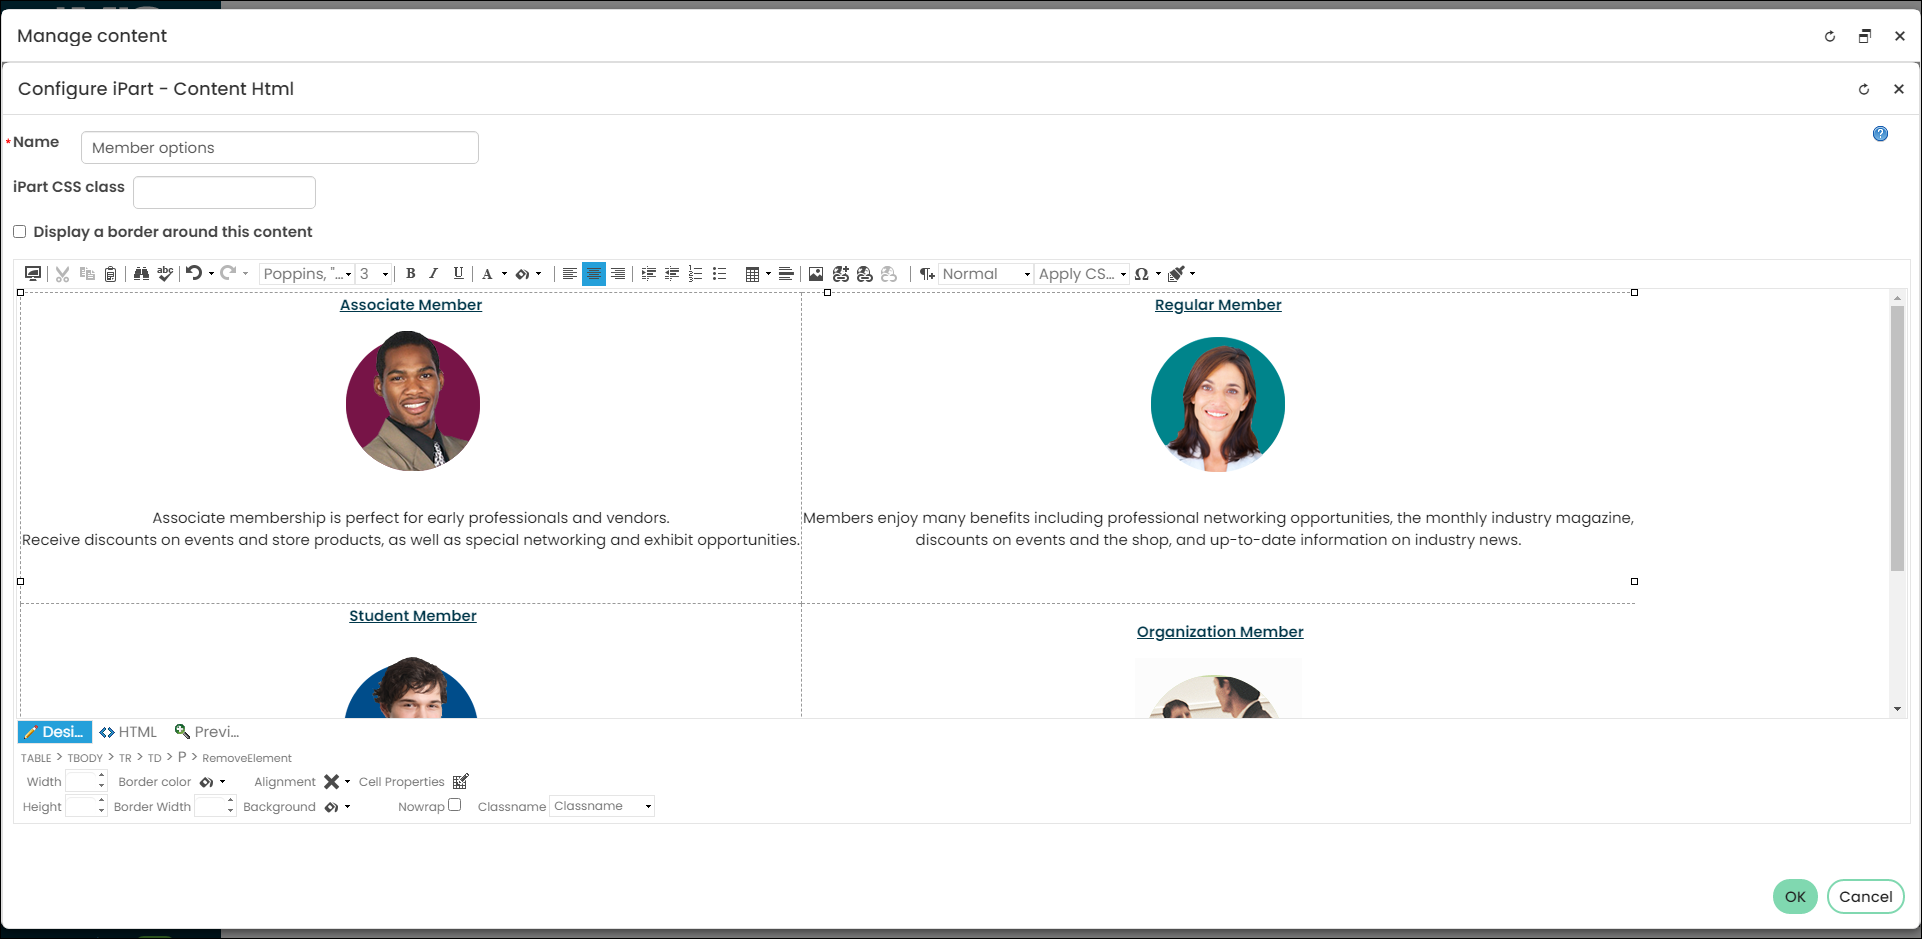Insert a bulleted list

point(720,274)
